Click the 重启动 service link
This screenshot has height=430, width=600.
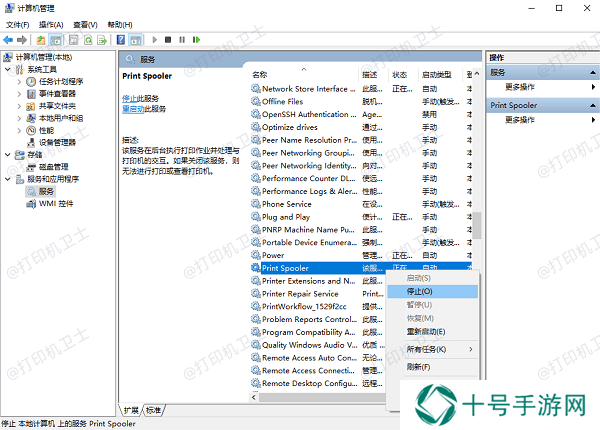134,108
